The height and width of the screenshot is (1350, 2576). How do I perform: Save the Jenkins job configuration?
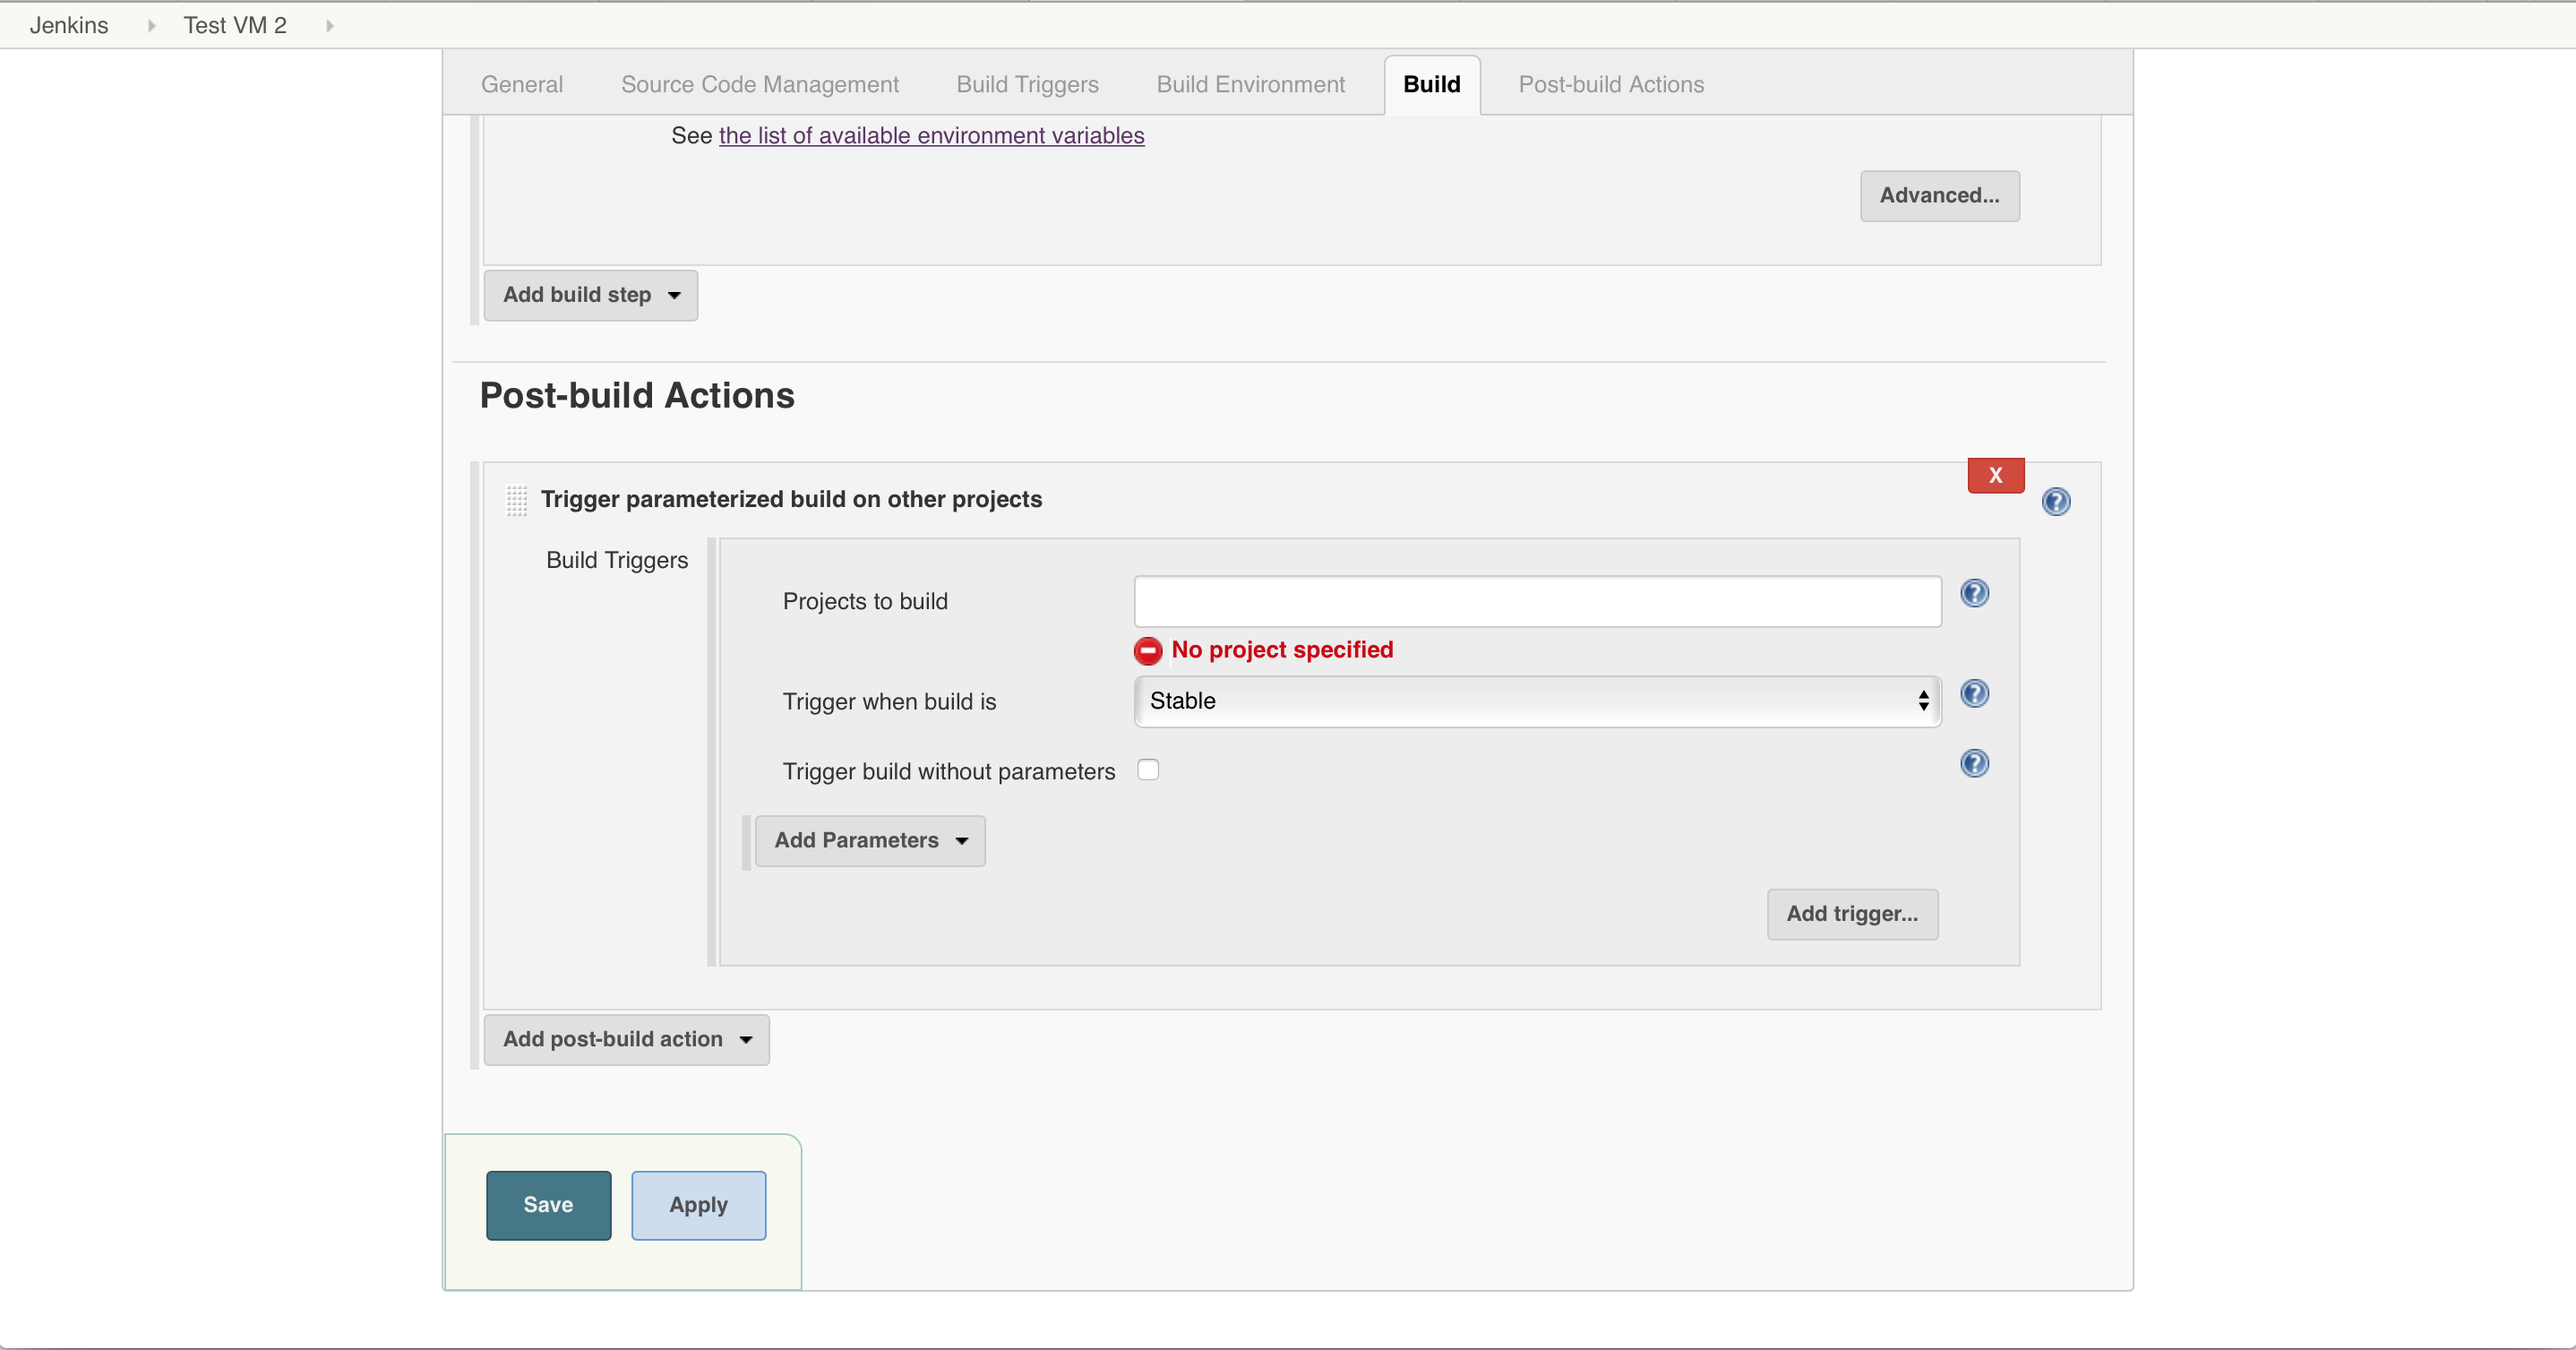[548, 1205]
